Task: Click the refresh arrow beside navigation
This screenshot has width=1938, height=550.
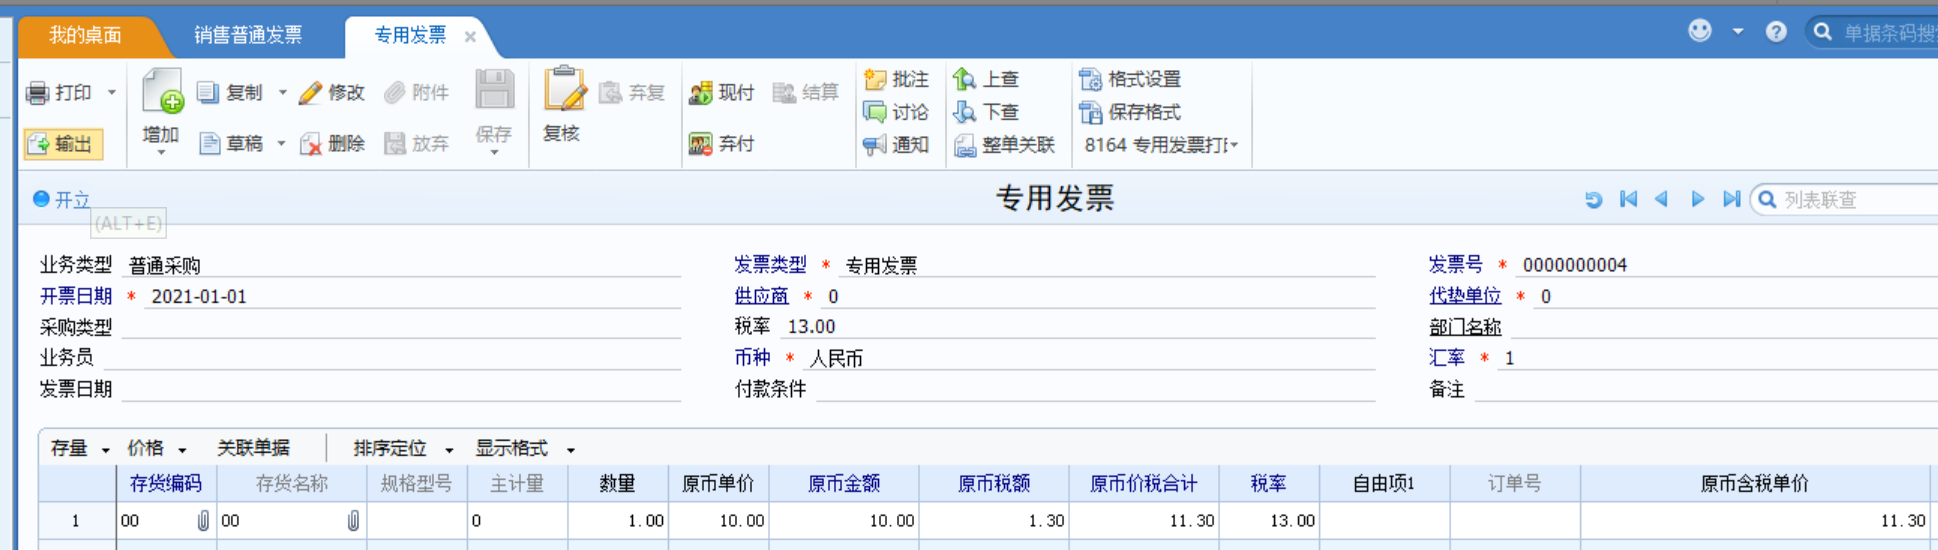Action: coord(1593,200)
